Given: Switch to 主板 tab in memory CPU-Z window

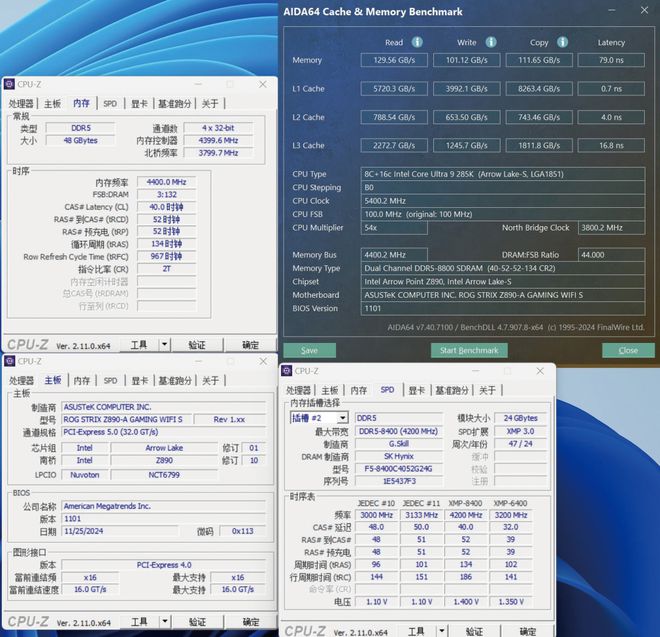Looking at the screenshot, I should click(53, 104).
